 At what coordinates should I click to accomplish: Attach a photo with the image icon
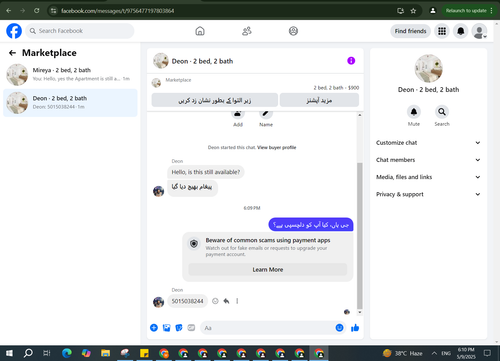point(166,328)
